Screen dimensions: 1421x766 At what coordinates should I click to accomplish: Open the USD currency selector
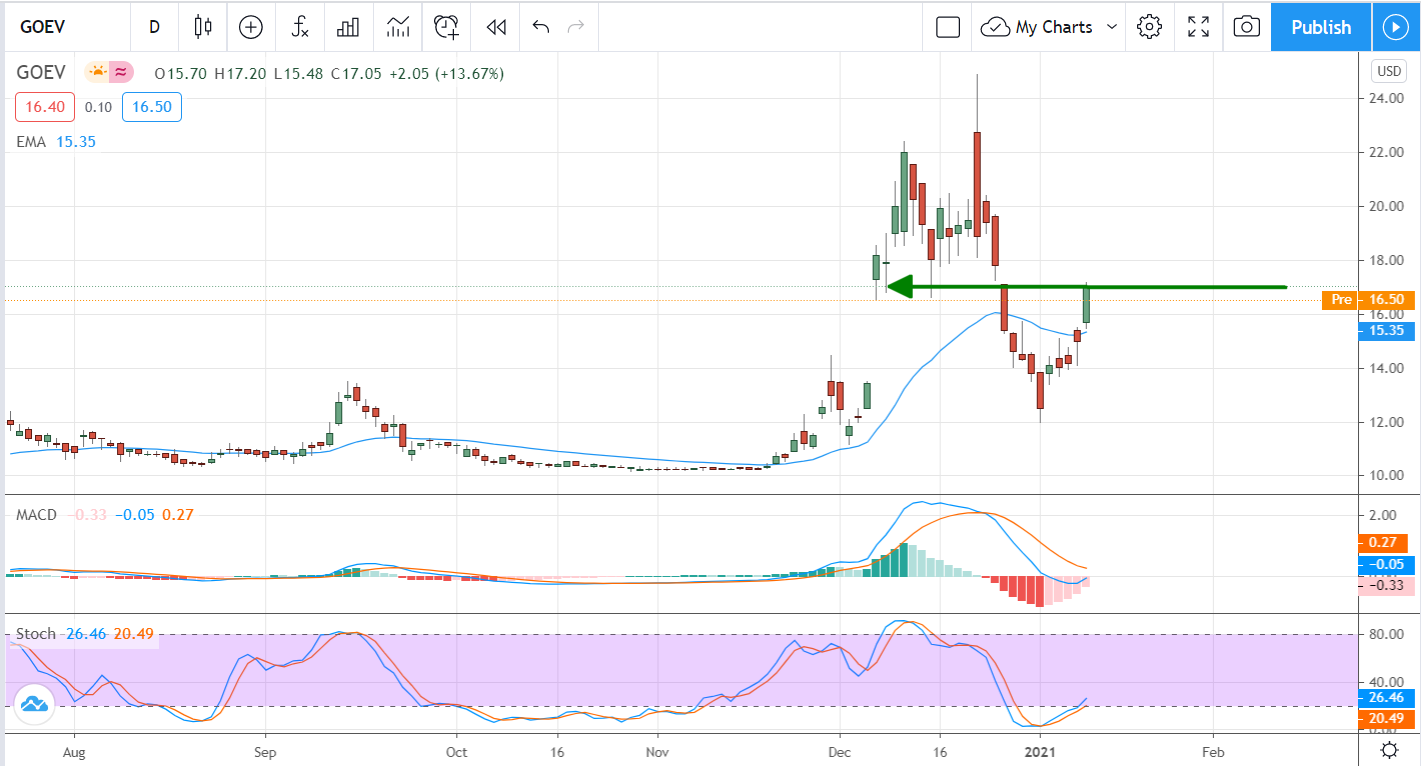(1389, 71)
